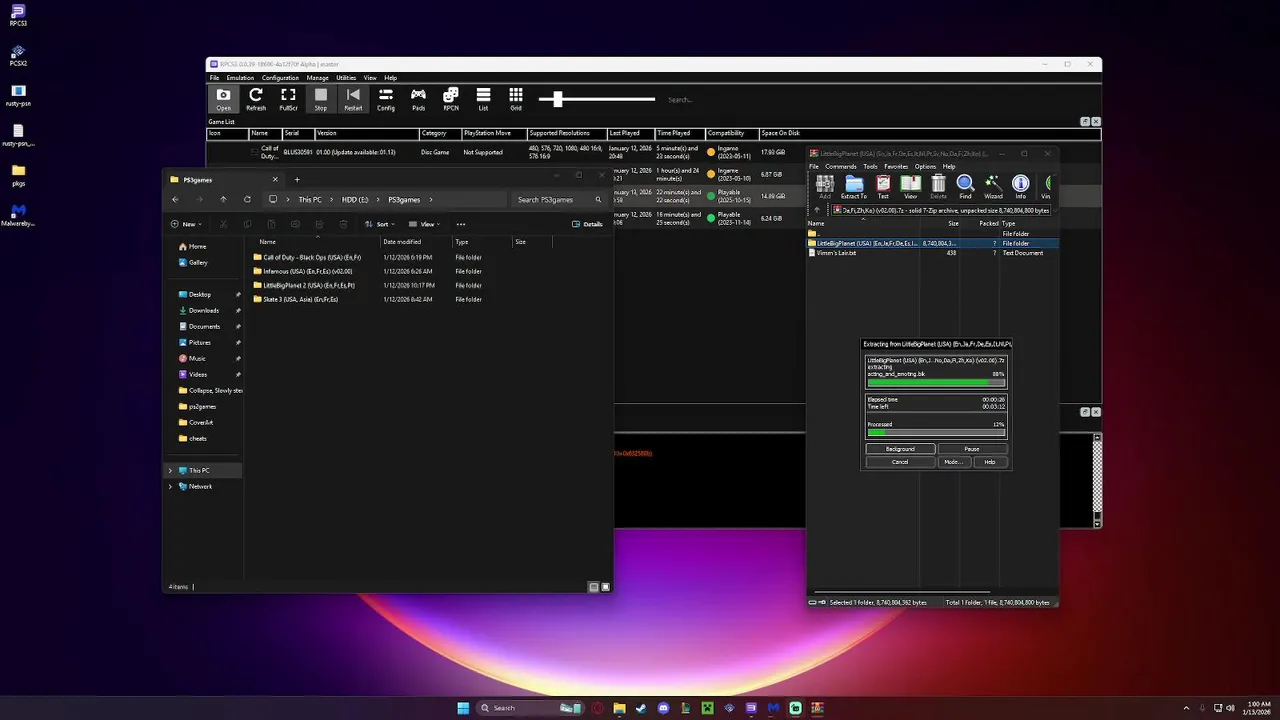Viewport: 1280px width, 720px height.
Task: Open Downloads in File Explorer sidebar
Action: click(204, 310)
